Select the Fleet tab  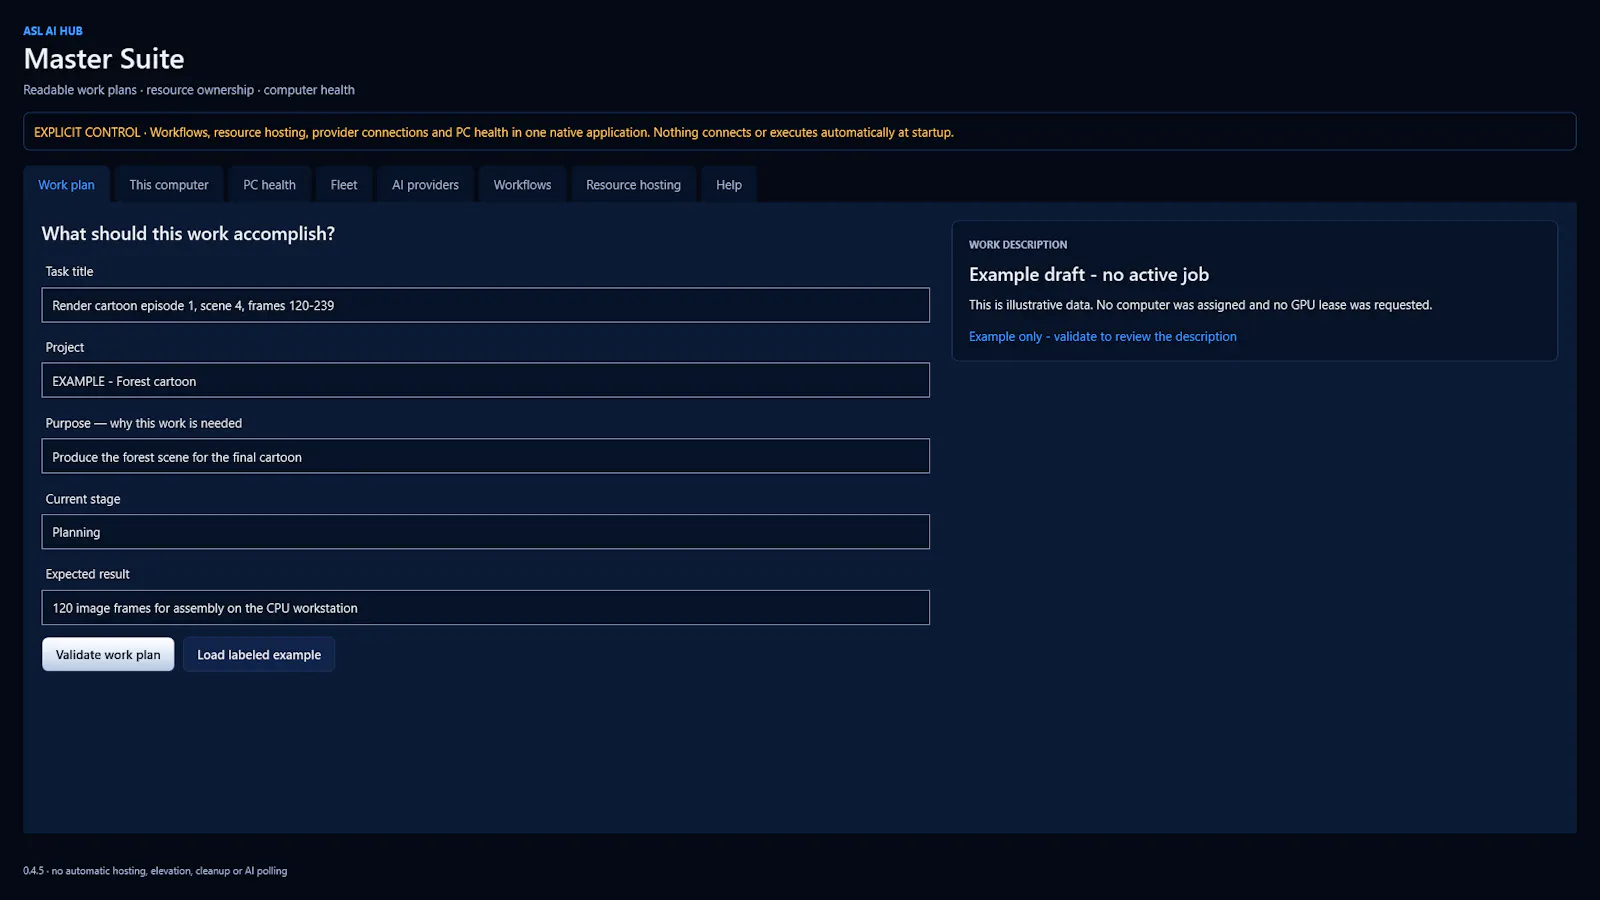pyautogui.click(x=344, y=185)
